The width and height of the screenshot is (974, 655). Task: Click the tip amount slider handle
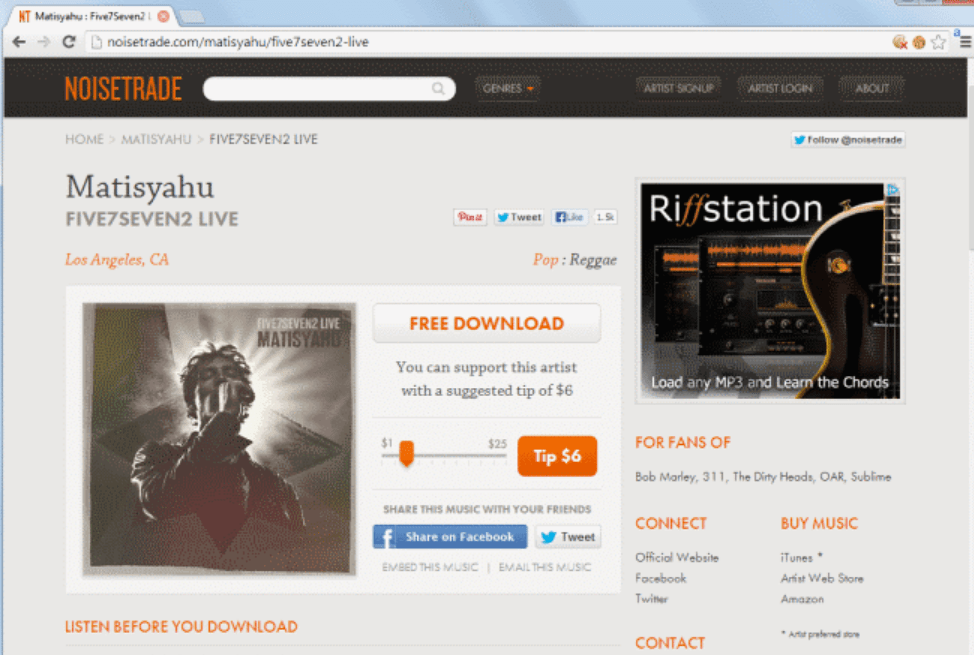(406, 455)
